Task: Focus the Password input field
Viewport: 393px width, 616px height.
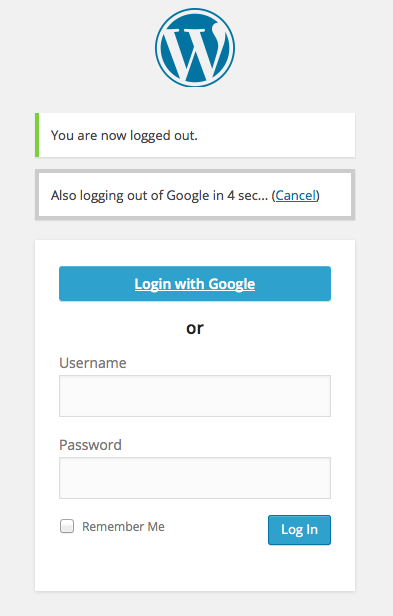Action: pyautogui.click(x=195, y=478)
